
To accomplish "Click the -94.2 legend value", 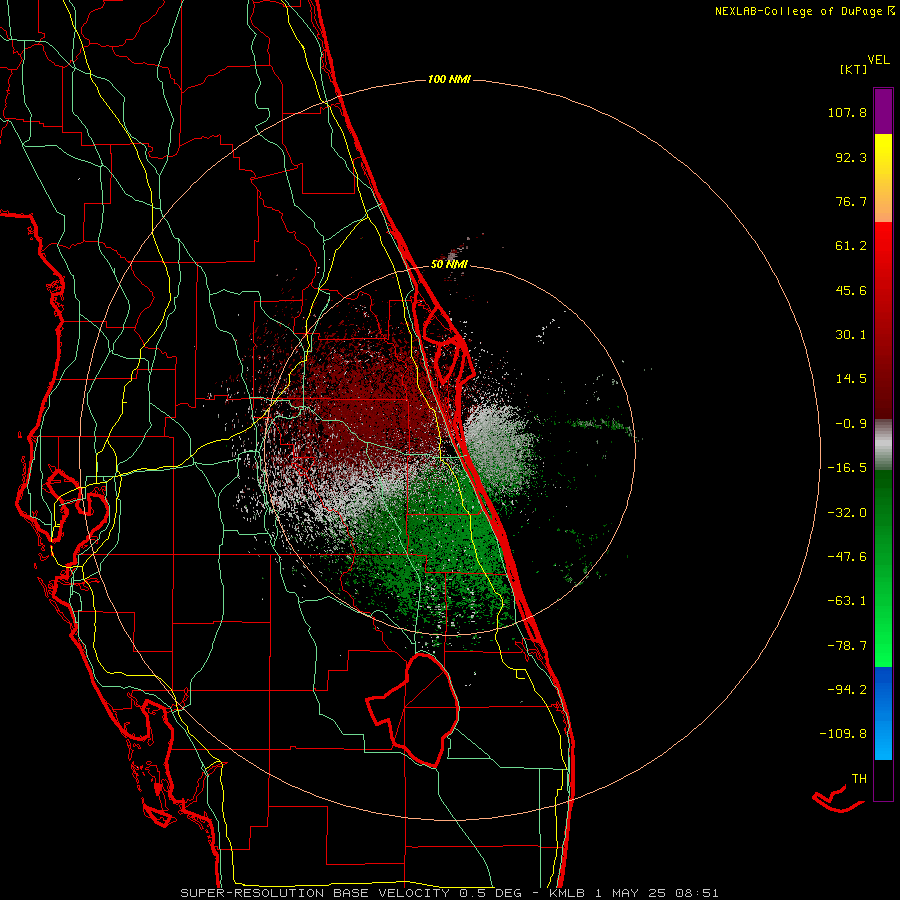I will [x=847, y=690].
